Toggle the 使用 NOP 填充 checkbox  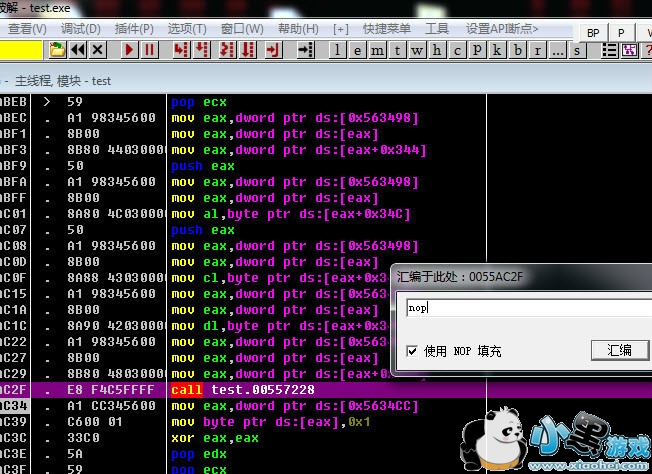(x=413, y=351)
